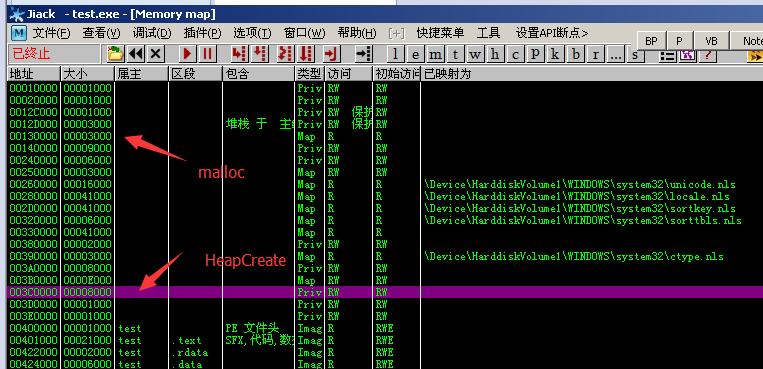Sort by the 属主 column header

click(142, 74)
